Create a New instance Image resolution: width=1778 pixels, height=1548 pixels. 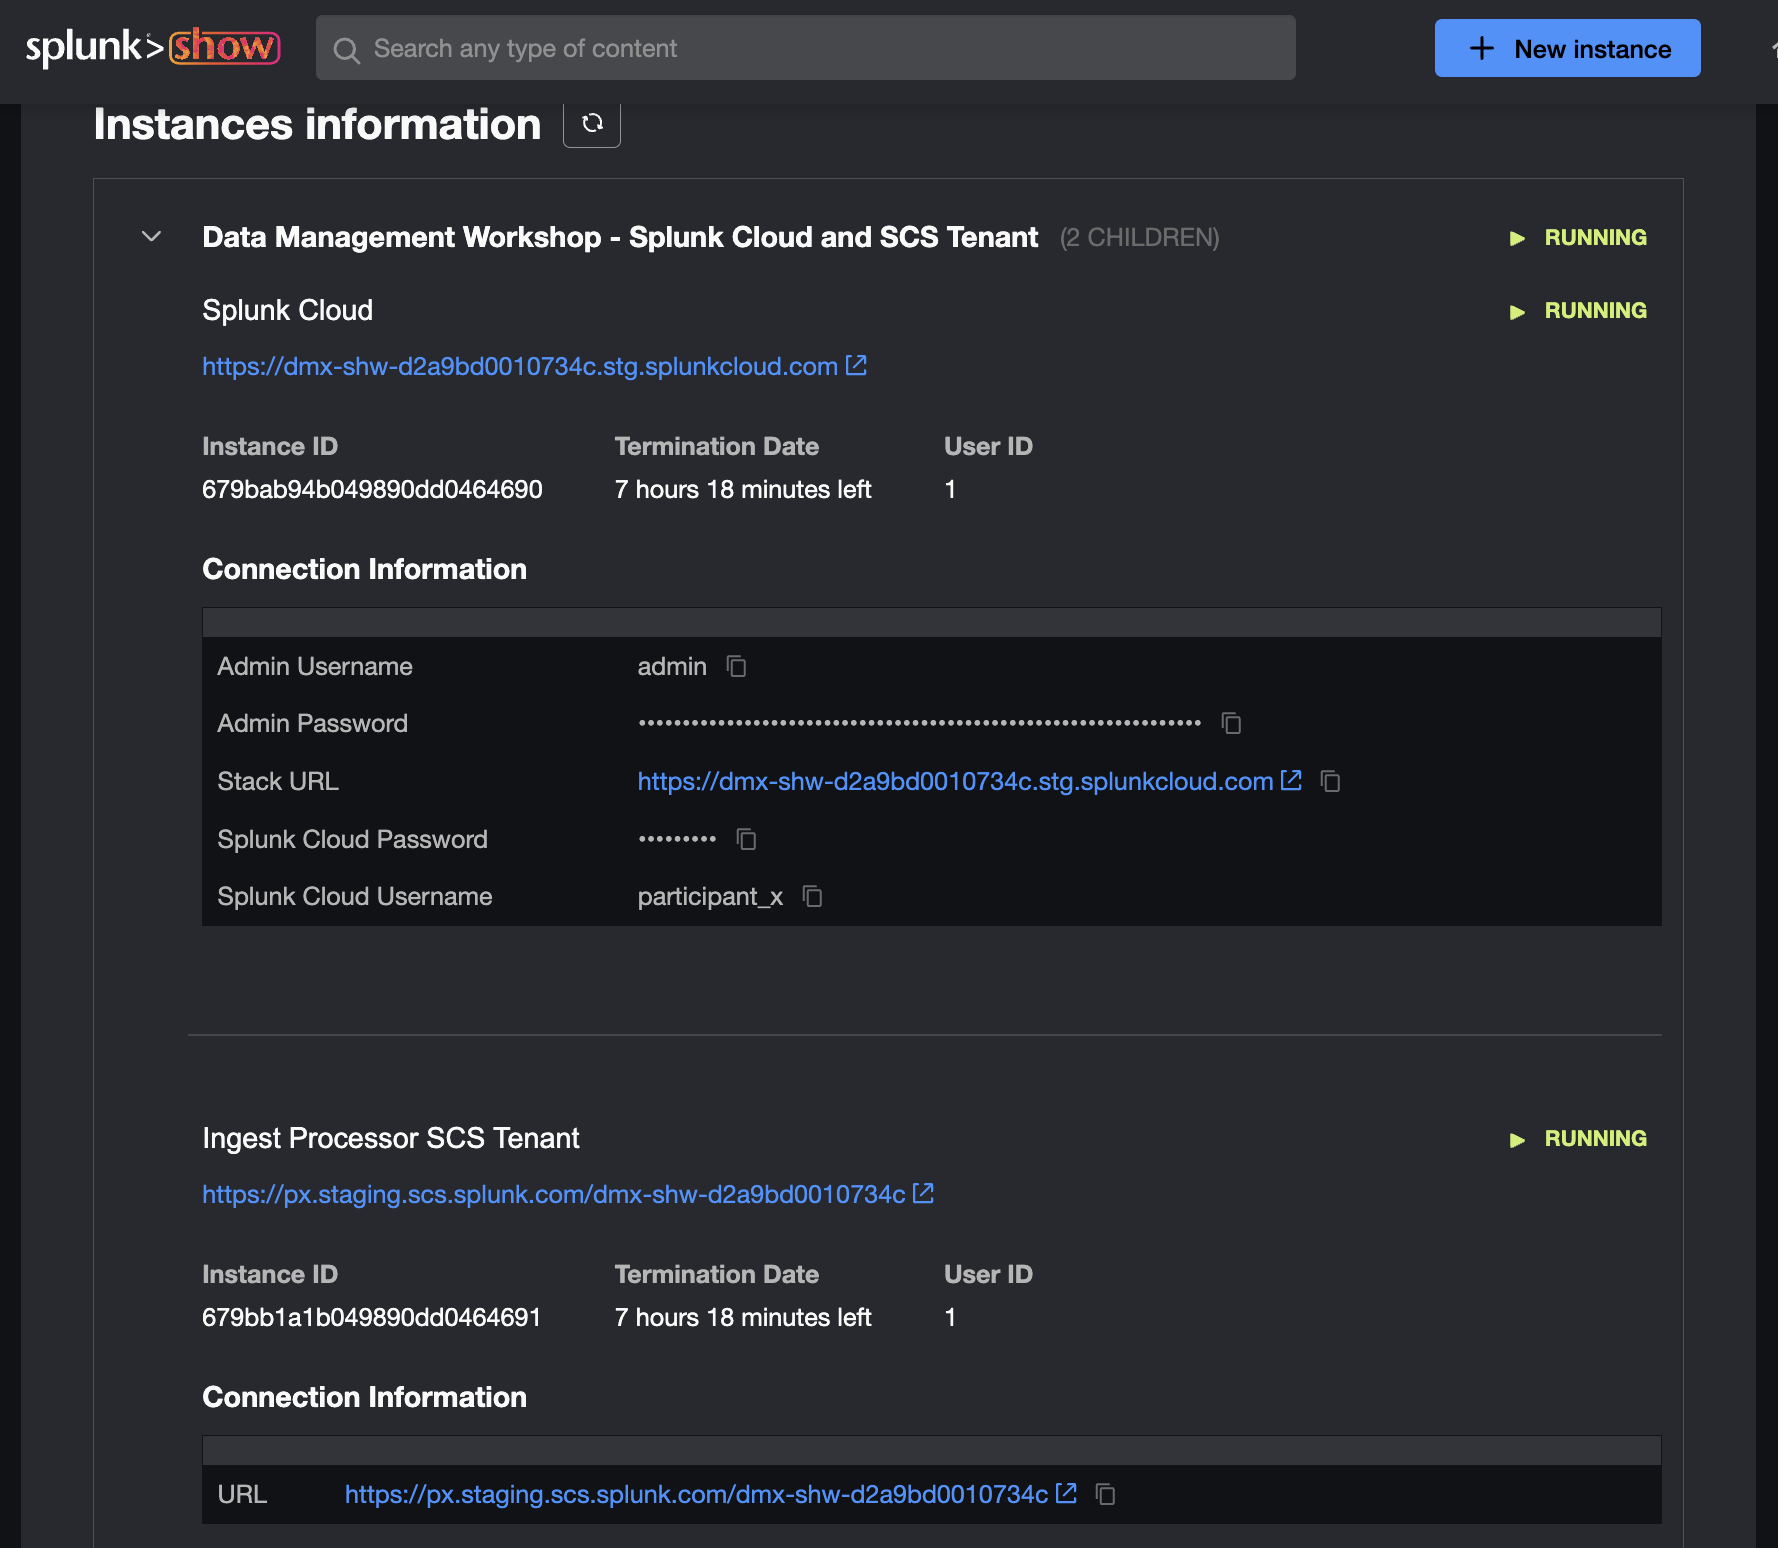[1567, 48]
